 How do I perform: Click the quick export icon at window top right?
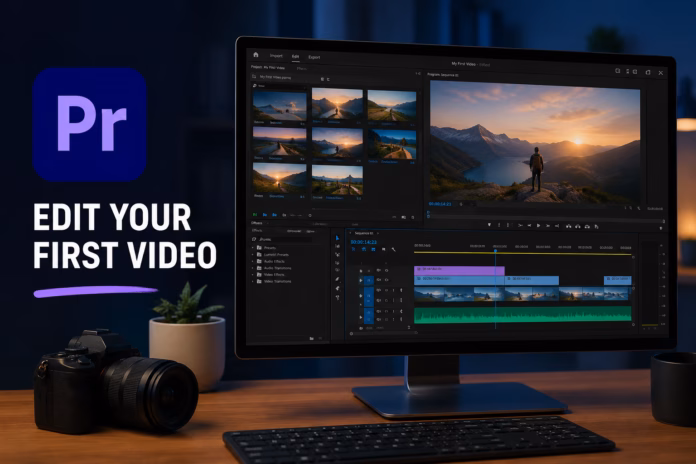coord(617,71)
